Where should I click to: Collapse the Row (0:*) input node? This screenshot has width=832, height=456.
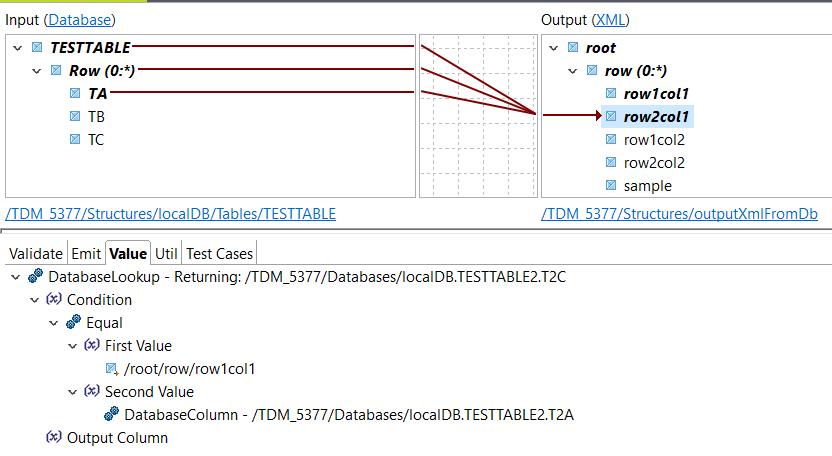click(x=37, y=71)
